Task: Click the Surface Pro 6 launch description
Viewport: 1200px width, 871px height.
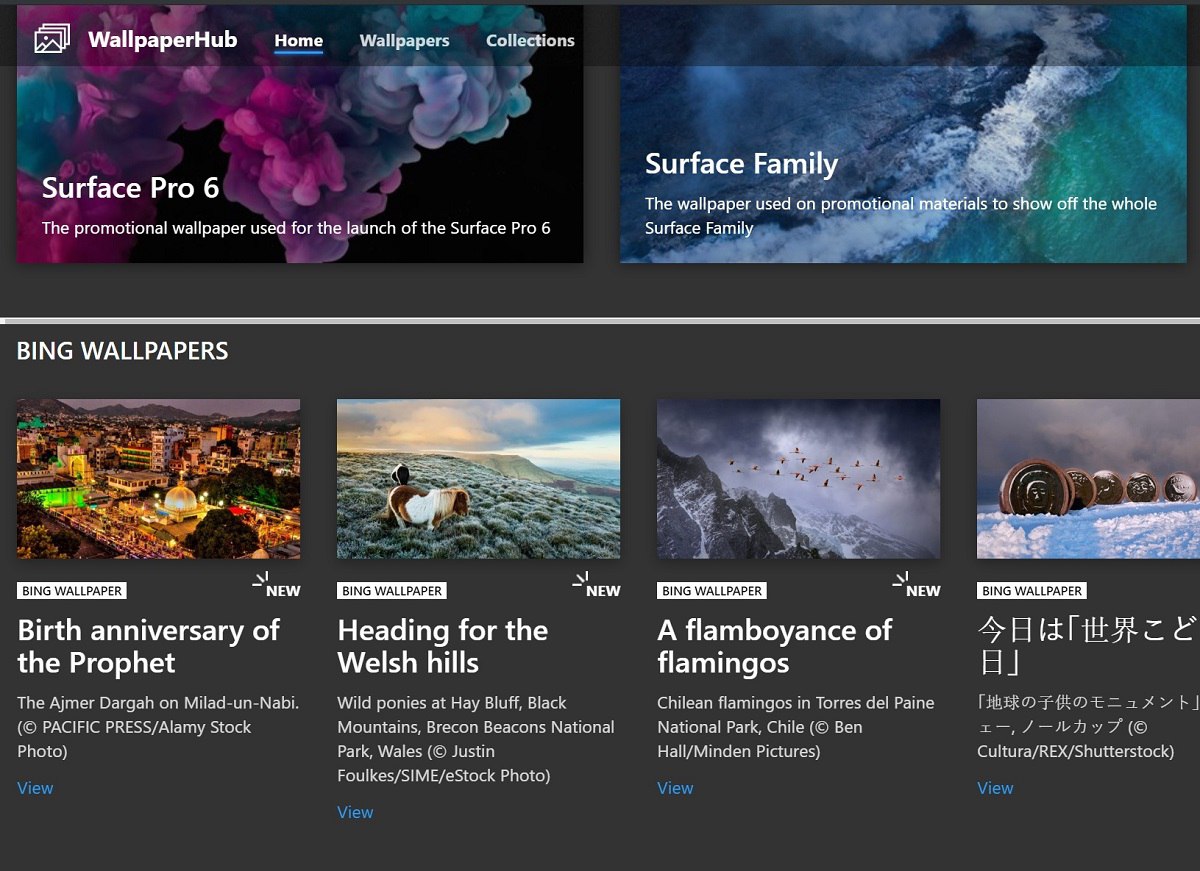Action: [x=296, y=228]
